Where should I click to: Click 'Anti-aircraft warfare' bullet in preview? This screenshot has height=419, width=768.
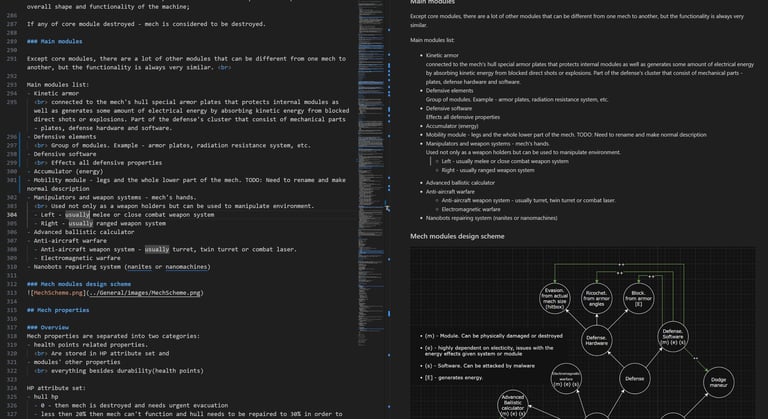[x=450, y=192]
